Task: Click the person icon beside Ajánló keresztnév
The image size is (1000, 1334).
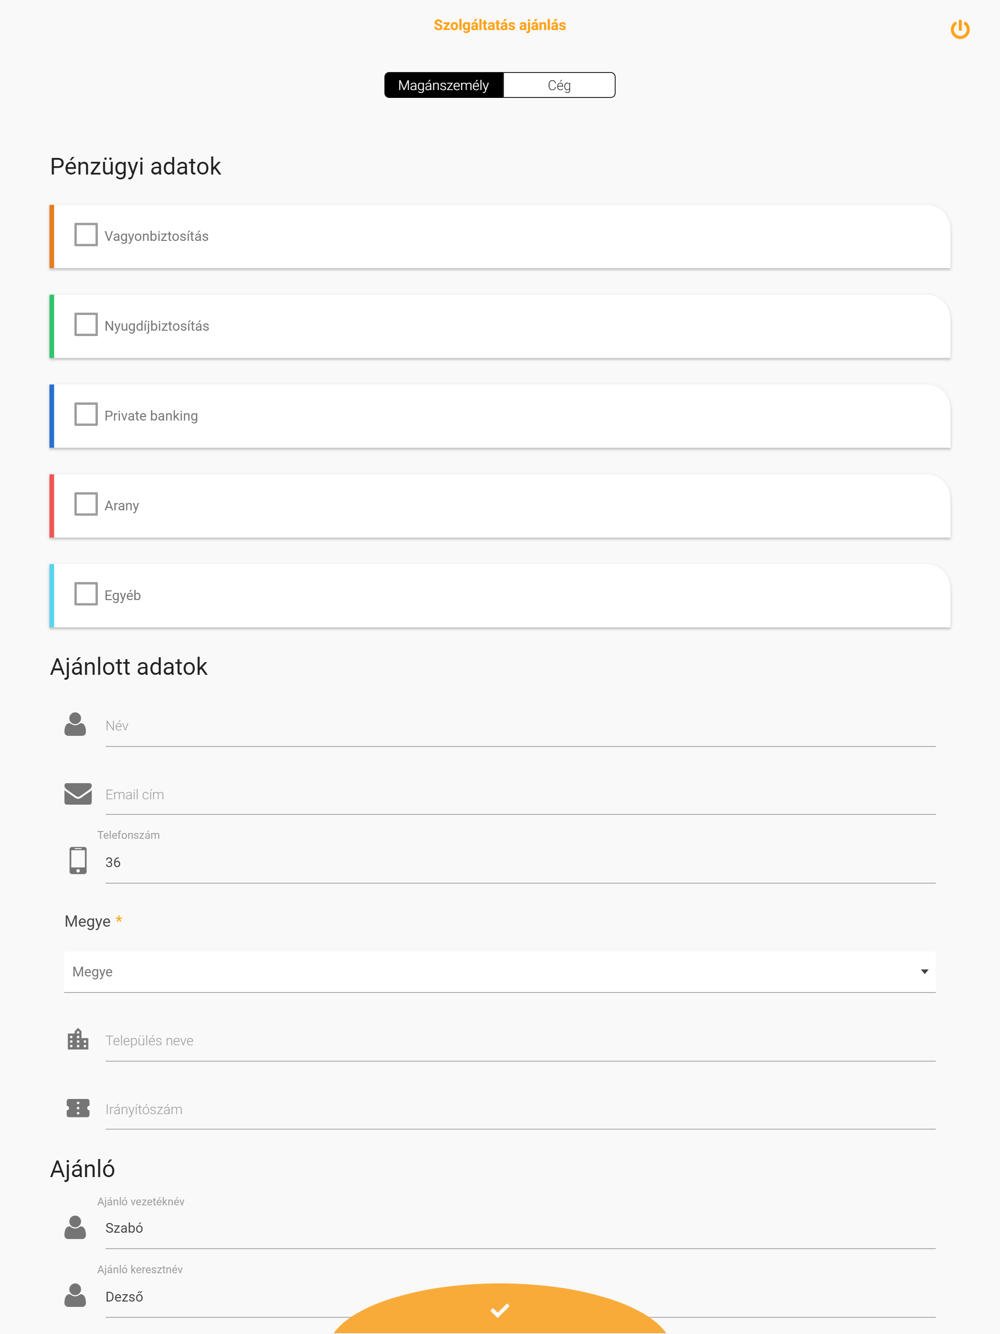Action: [75, 1295]
